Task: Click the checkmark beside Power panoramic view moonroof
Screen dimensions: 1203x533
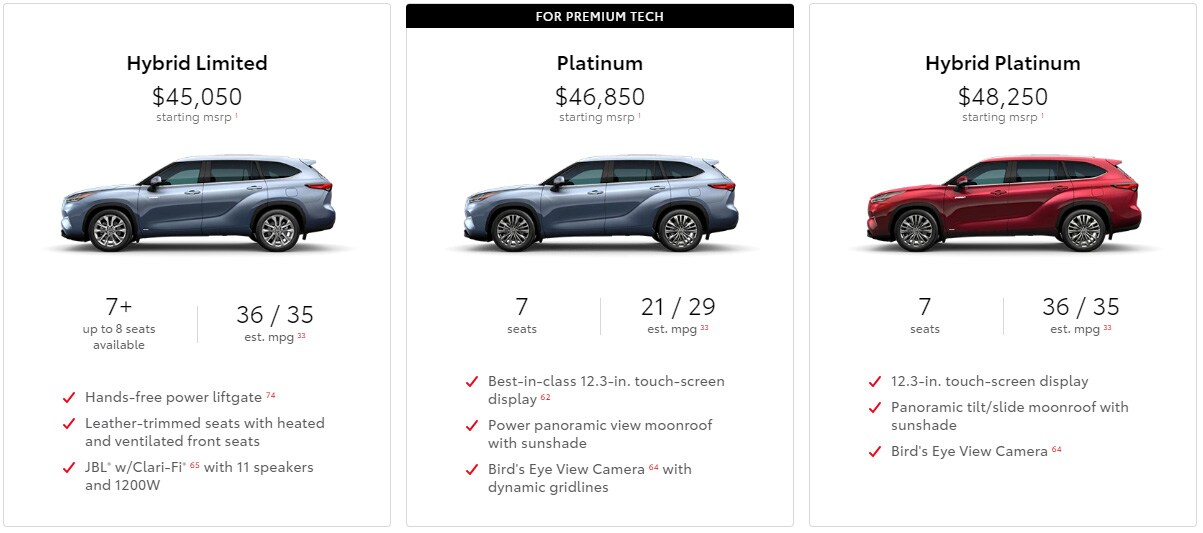Action: (x=472, y=425)
